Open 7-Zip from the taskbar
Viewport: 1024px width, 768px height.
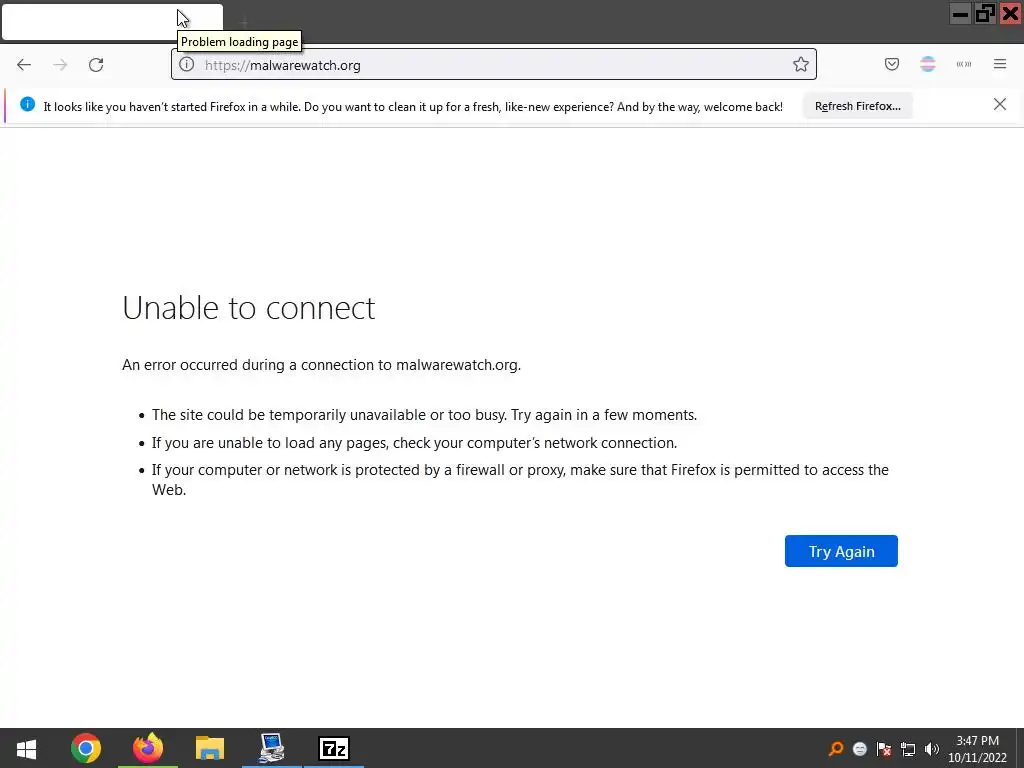pos(334,748)
